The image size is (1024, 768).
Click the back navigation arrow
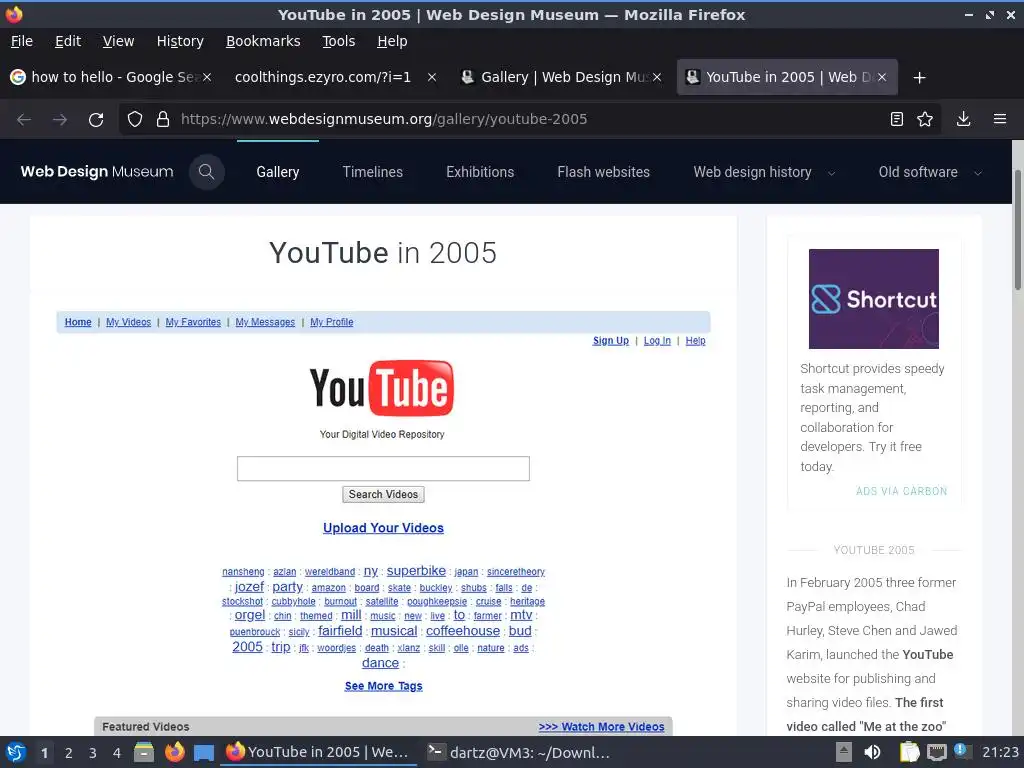coord(24,120)
